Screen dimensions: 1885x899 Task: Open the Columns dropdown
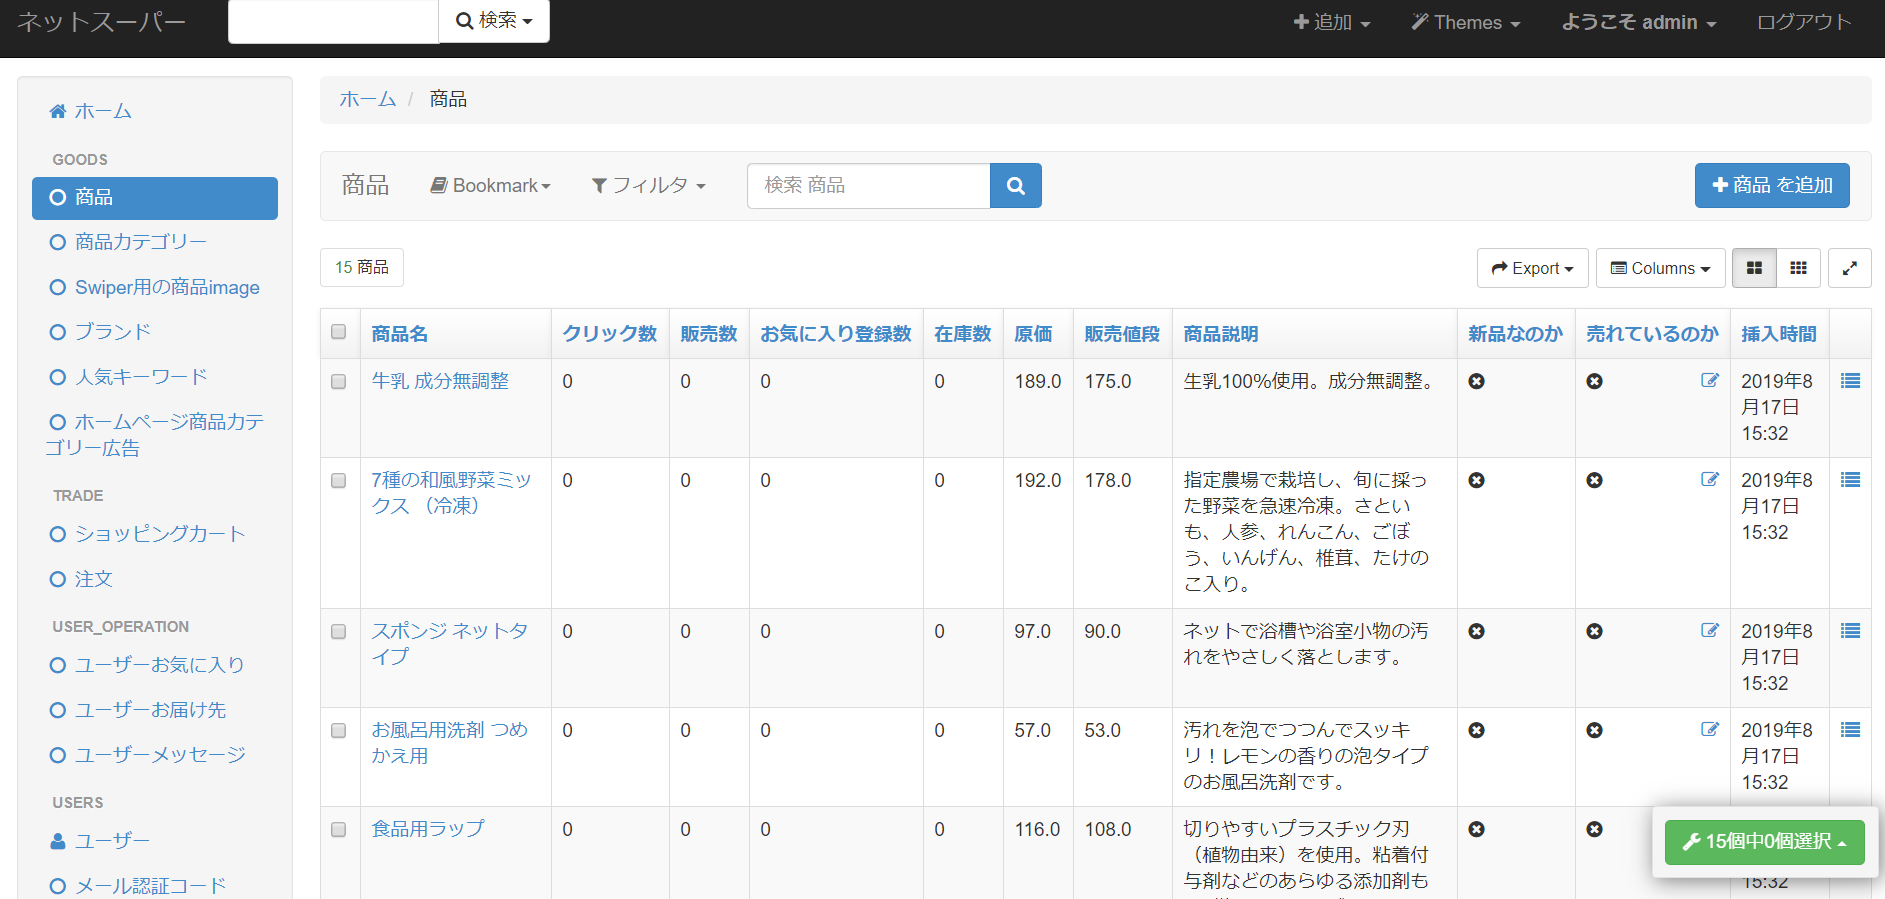(x=1660, y=268)
